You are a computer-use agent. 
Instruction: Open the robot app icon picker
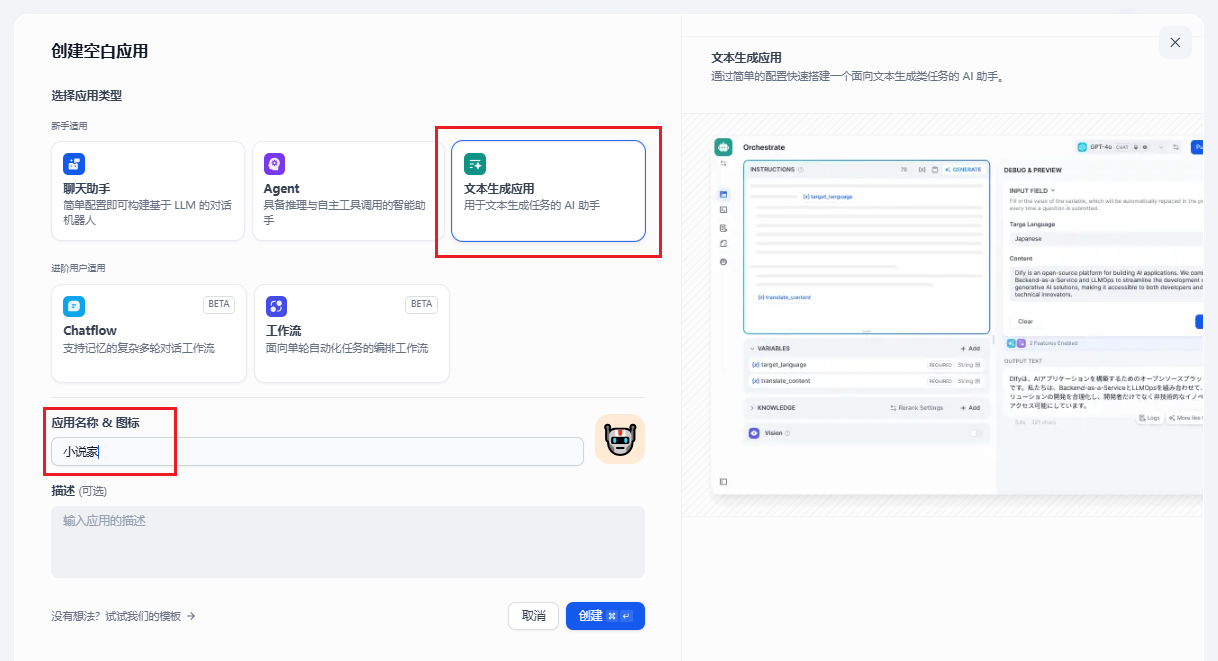tap(620, 439)
